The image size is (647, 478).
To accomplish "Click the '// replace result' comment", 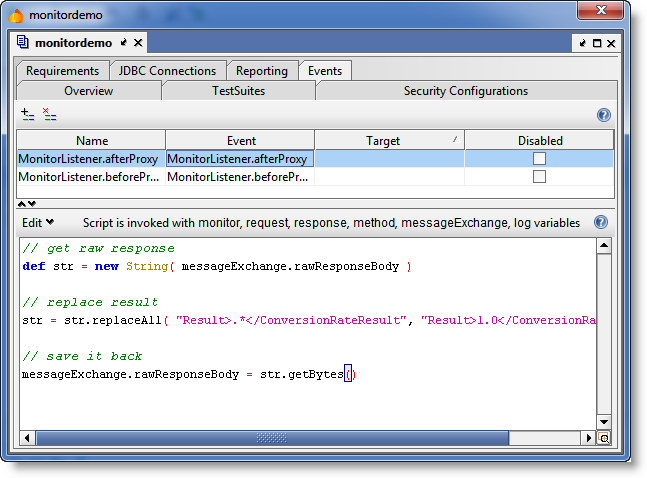I will tap(90, 302).
